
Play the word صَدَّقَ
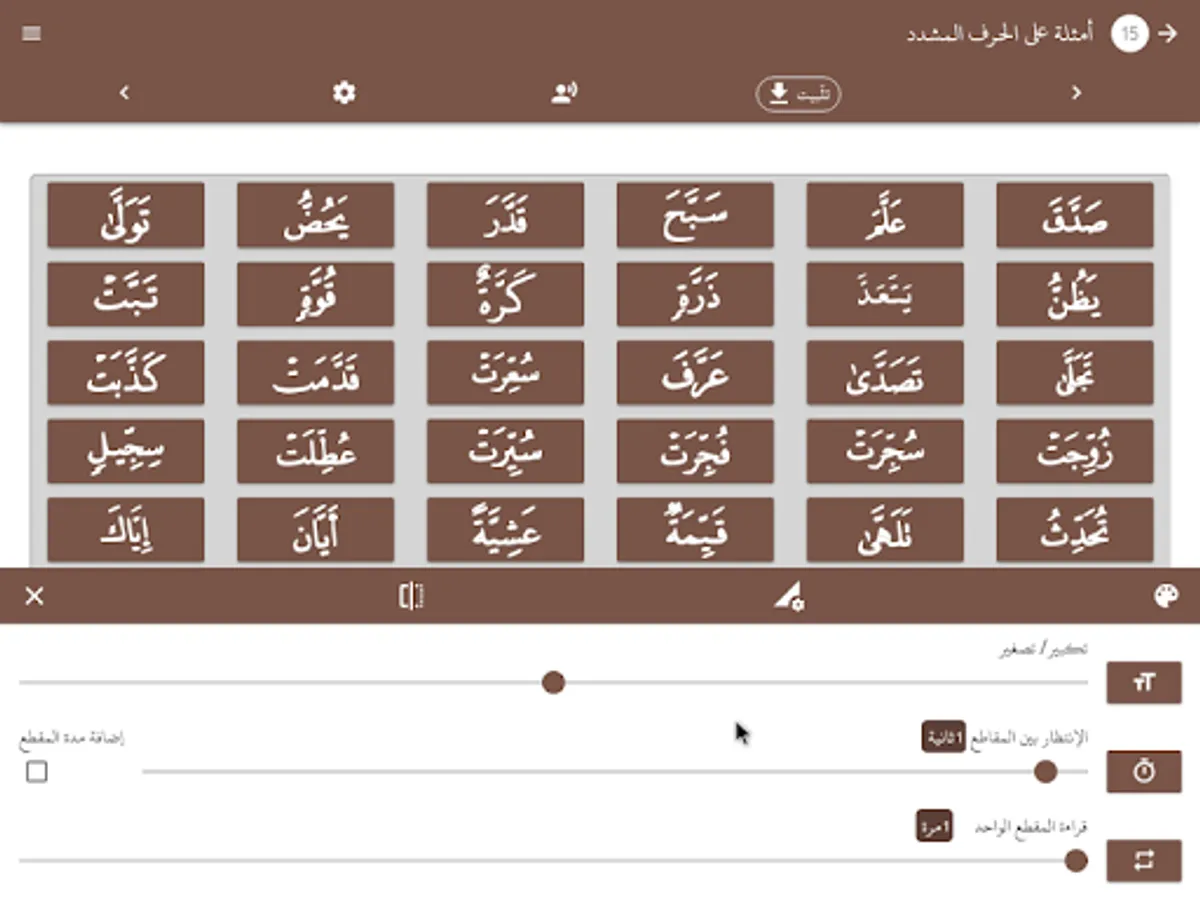pyautogui.click(x=1075, y=215)
